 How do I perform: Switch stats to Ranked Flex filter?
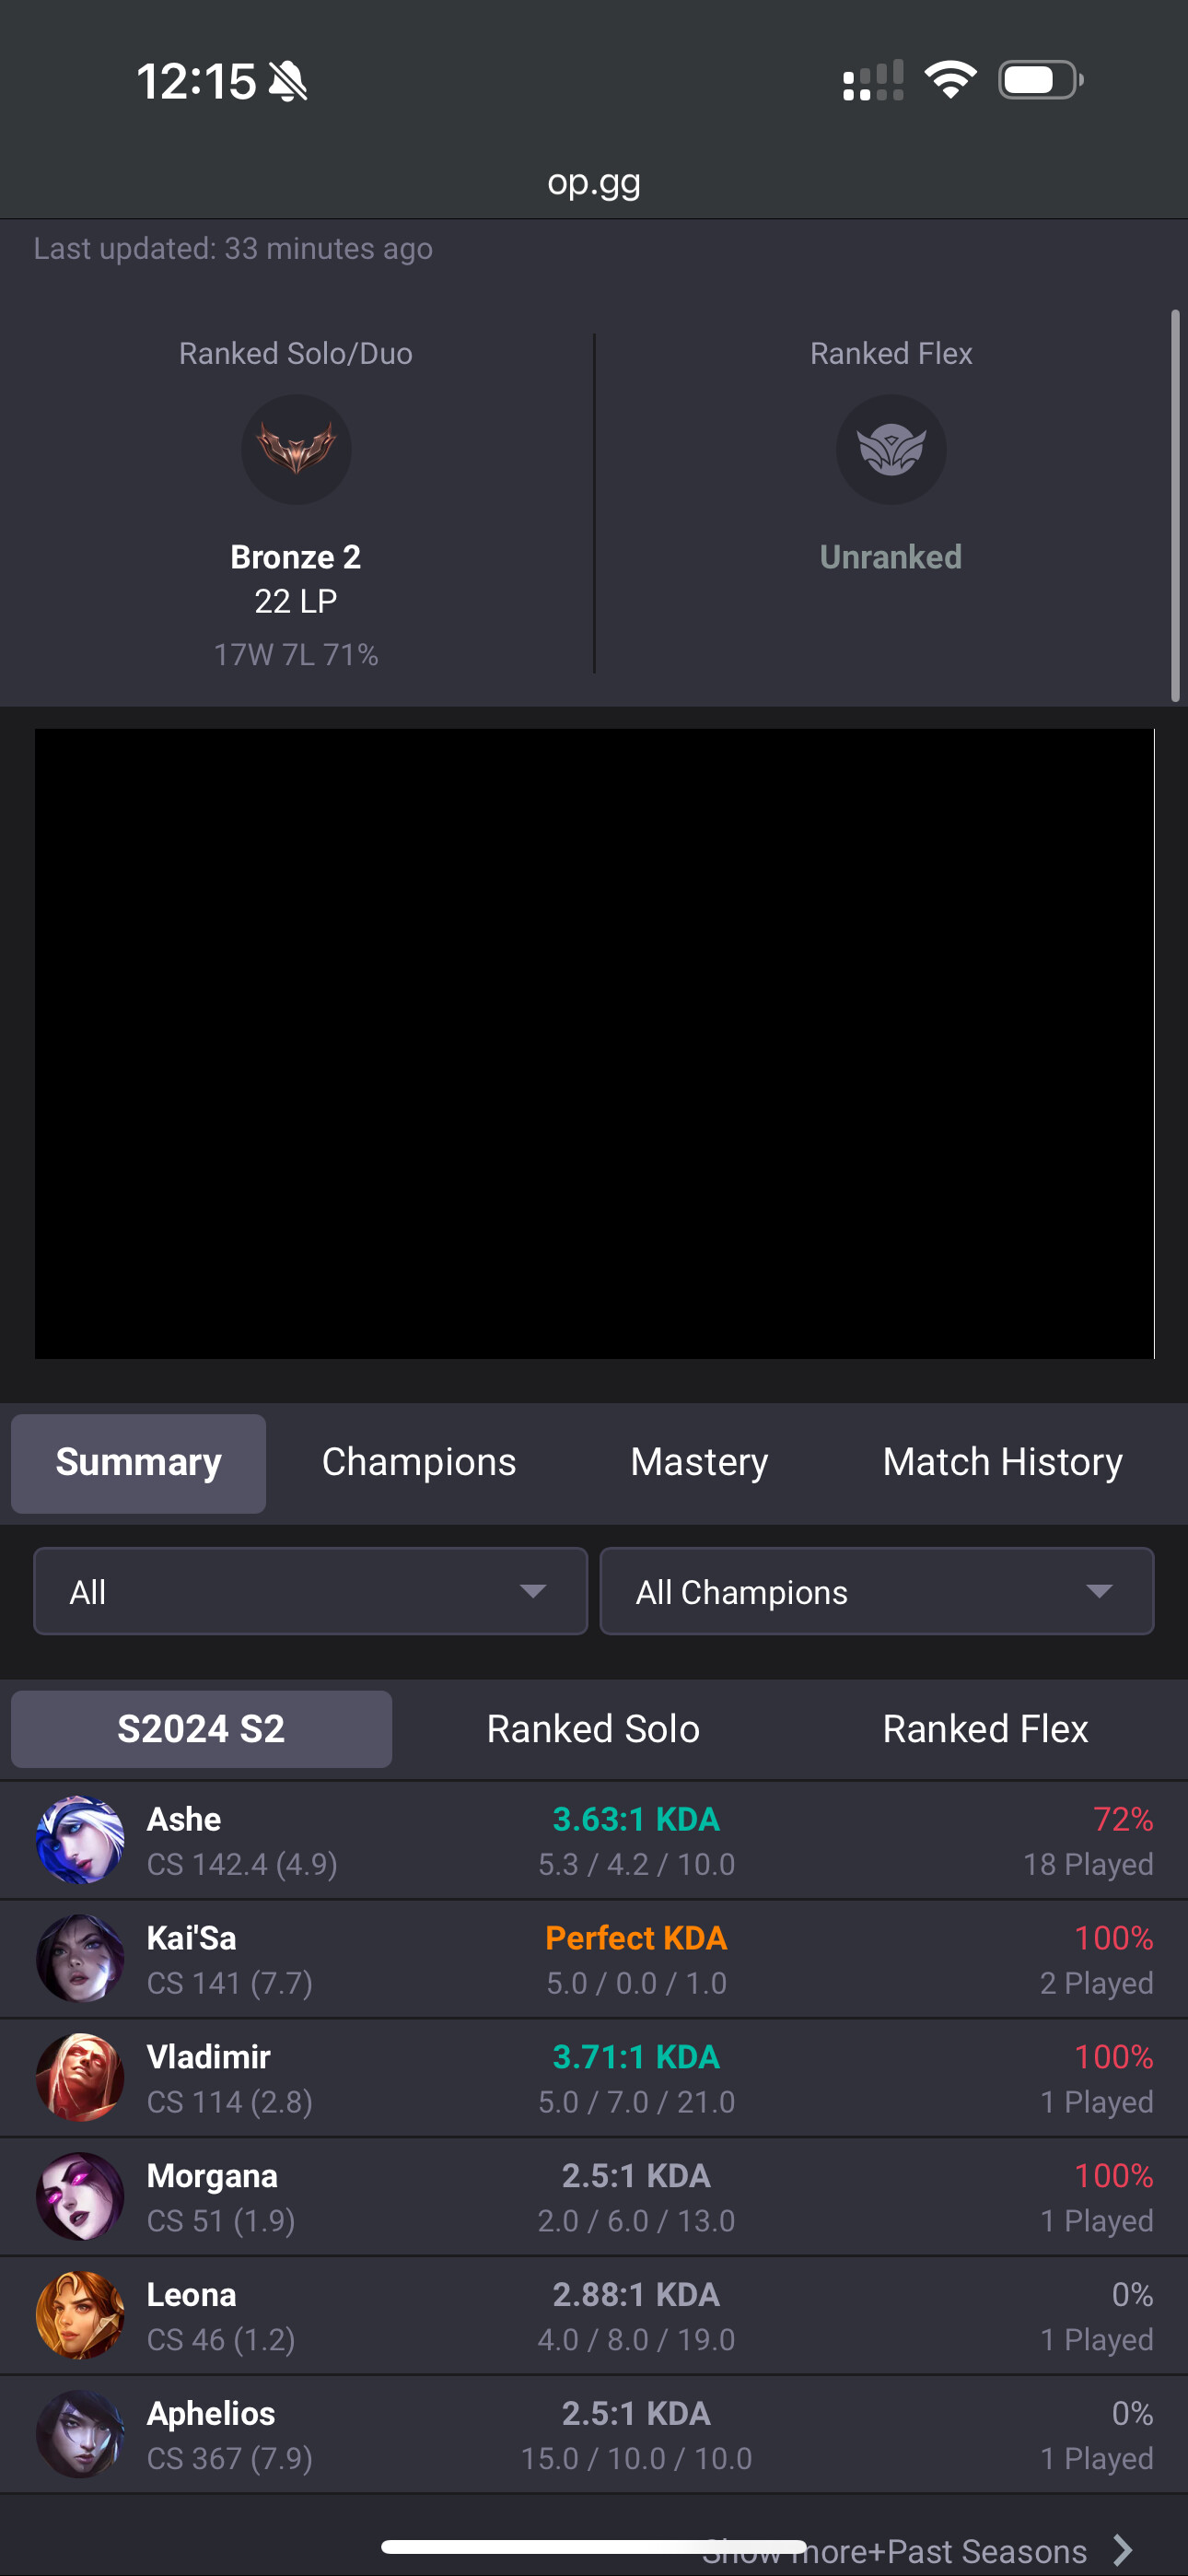(985, 1729)
